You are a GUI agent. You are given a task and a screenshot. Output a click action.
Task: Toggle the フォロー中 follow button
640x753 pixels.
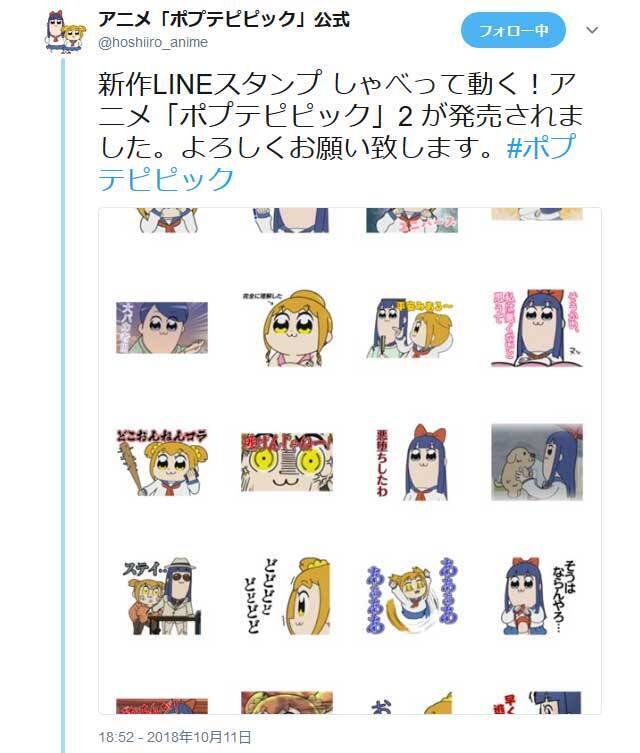513,30
